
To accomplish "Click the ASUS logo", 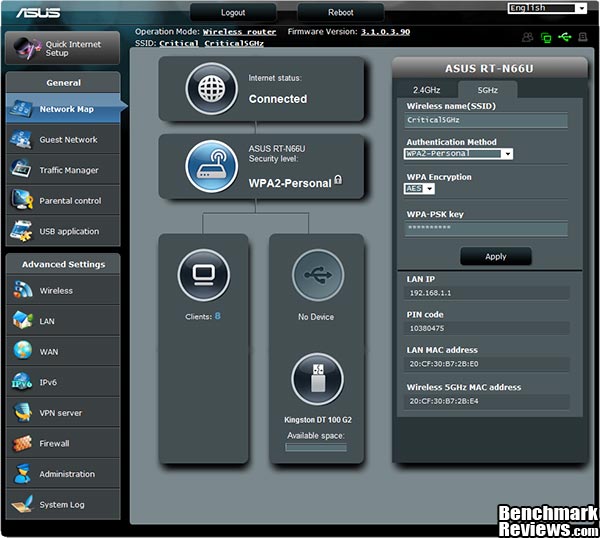I will click(38, 13).
